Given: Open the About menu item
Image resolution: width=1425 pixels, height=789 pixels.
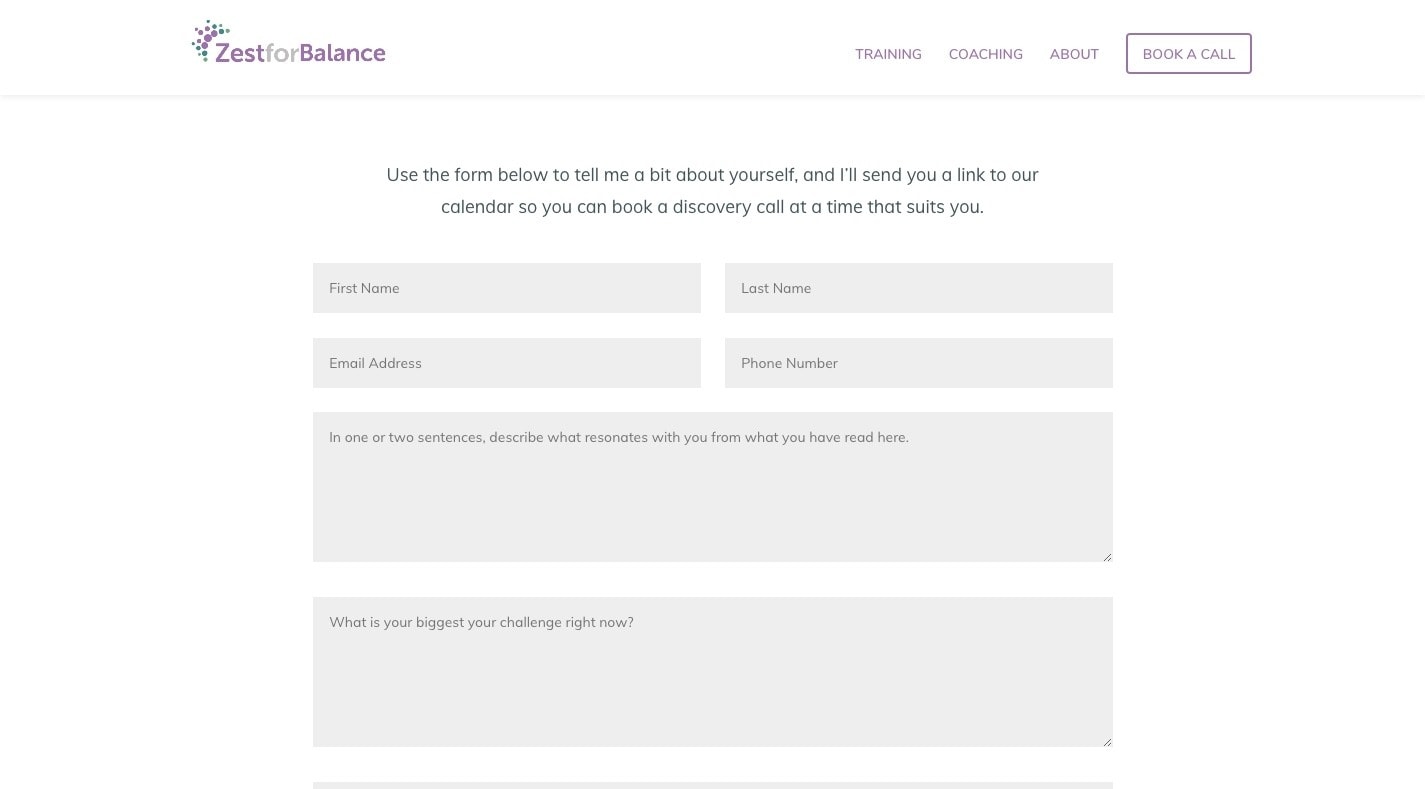Looking at the screenshot, I should point(1074,54).
